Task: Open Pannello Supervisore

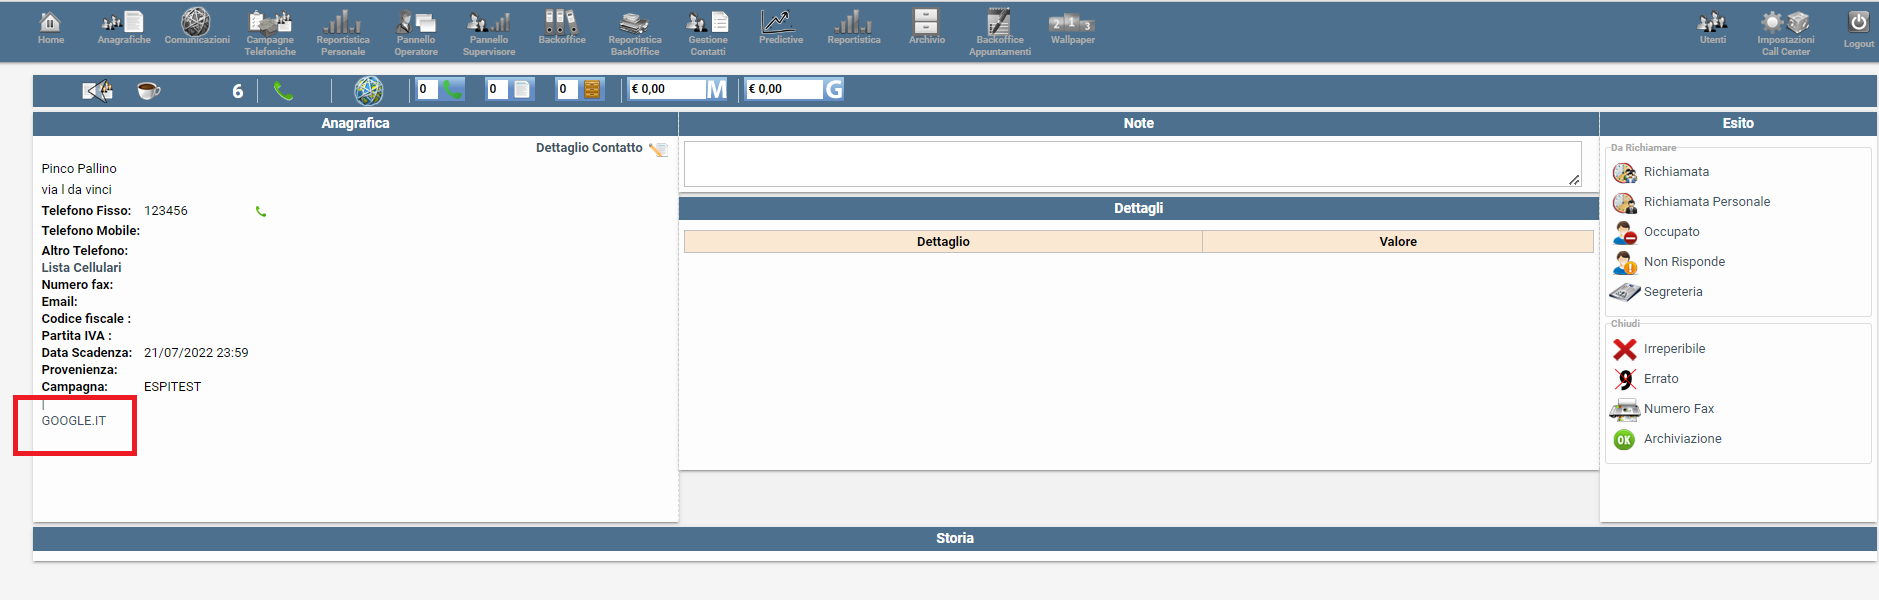Action: 489,32
